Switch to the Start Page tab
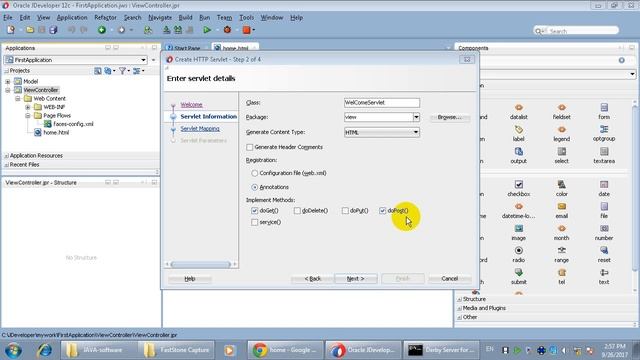Viewport: 640px width, 360px height. pyautogui.click(x=186, y=48)
